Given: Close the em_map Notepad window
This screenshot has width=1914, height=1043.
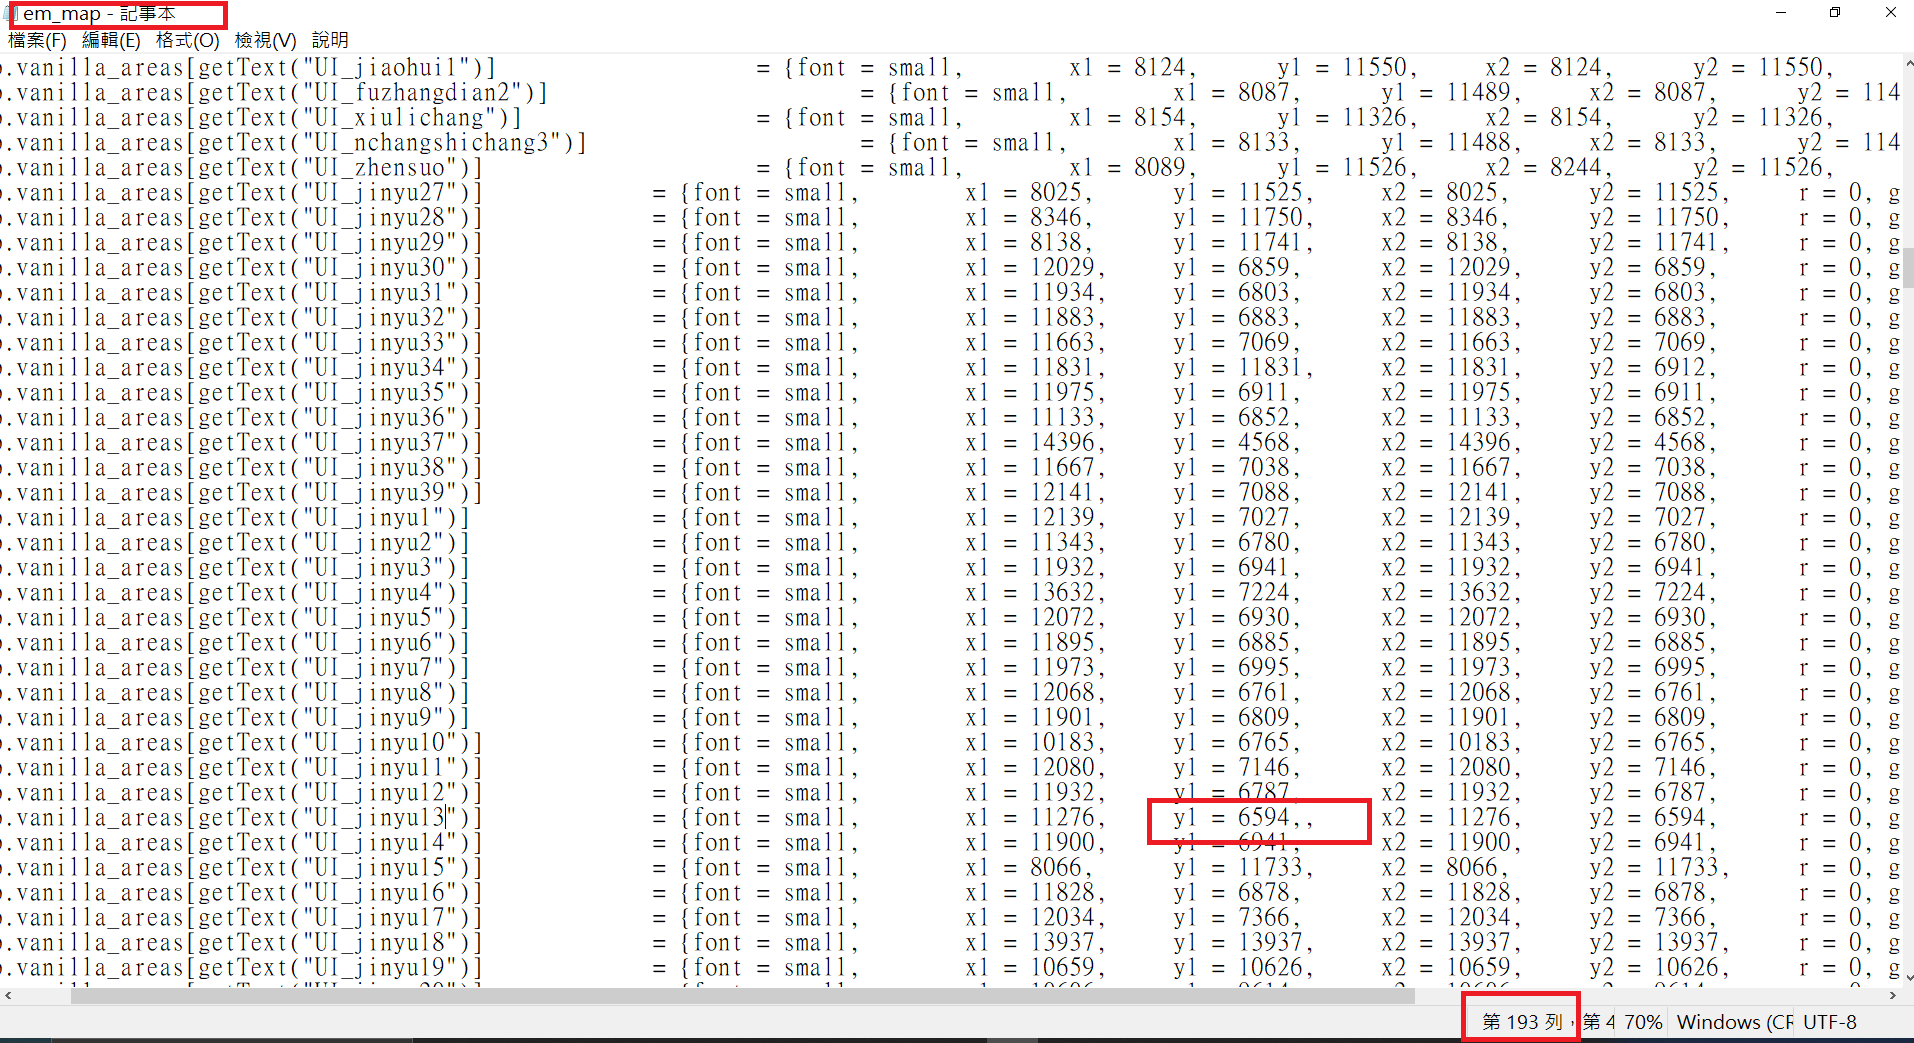Looking at the screenshot, I should 1890,13.
